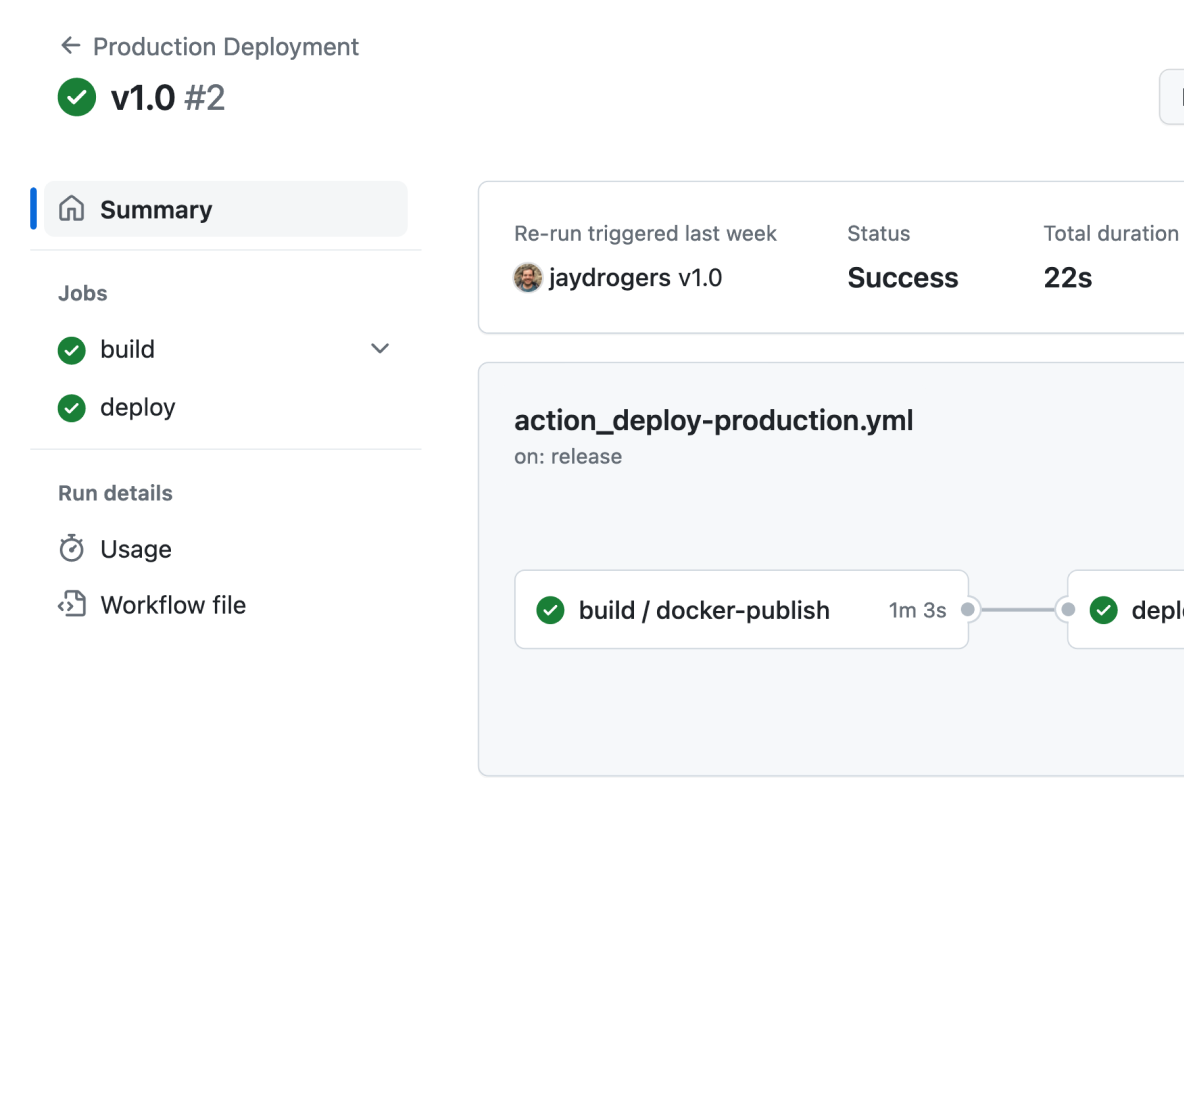The image size is (1184, 1120).
Task: Click the back arrow beside Production Deployment
Action: [70, 46]
